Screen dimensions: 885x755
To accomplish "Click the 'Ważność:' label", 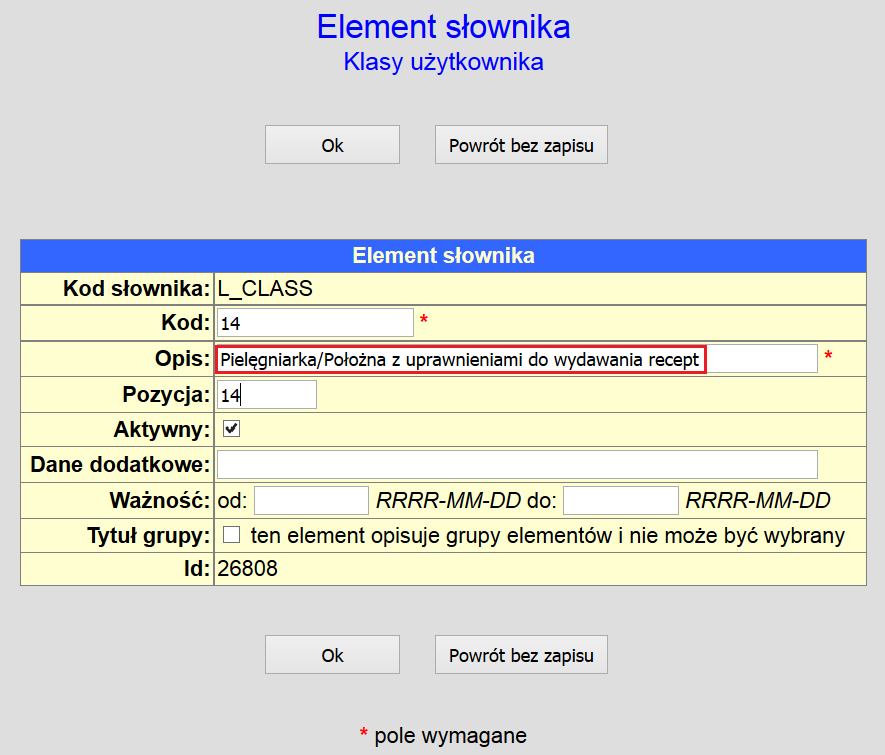I will pyautogui.click(x=160, y=501).
